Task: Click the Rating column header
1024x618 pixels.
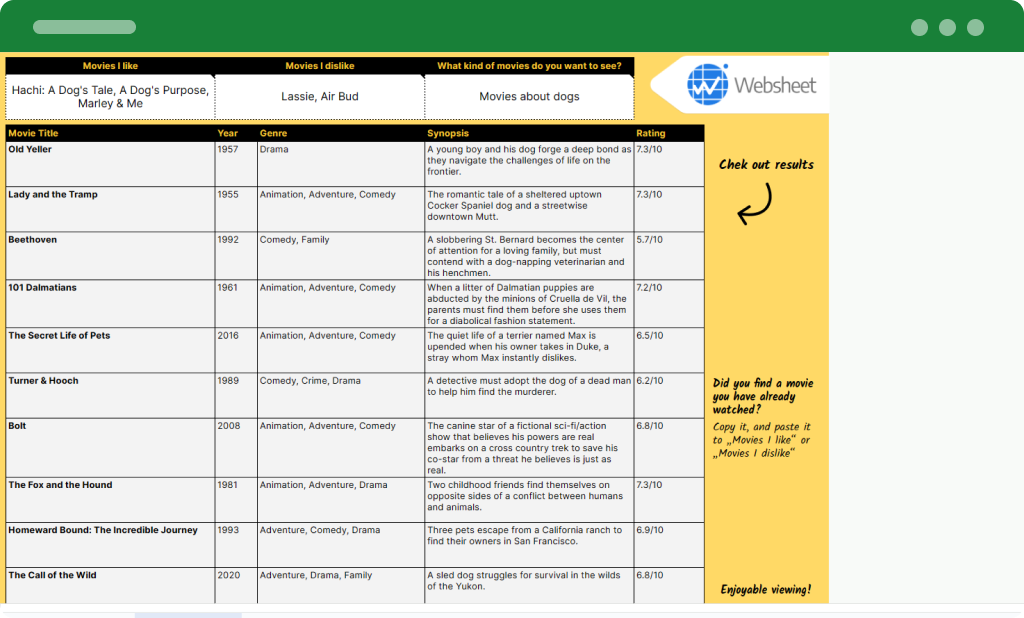Action: 669,133
